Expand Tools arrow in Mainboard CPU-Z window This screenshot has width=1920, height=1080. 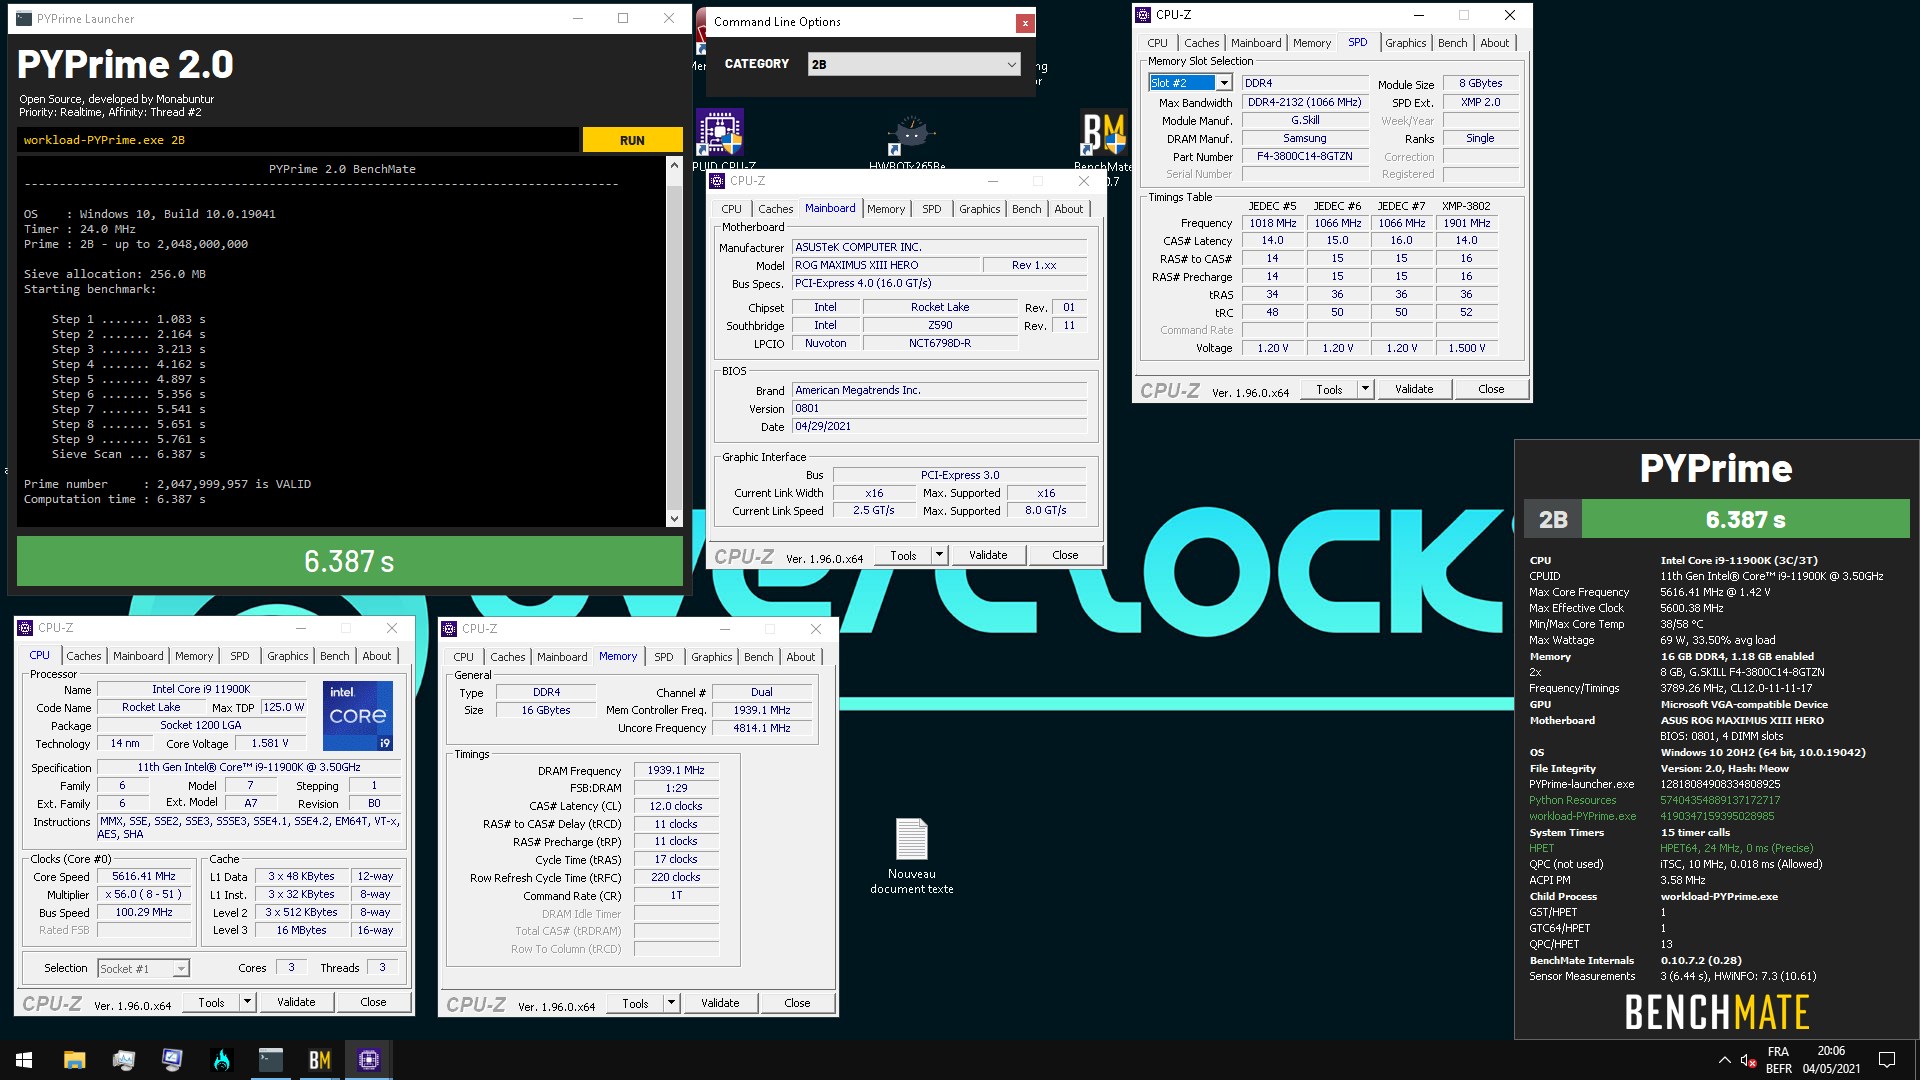939,555
